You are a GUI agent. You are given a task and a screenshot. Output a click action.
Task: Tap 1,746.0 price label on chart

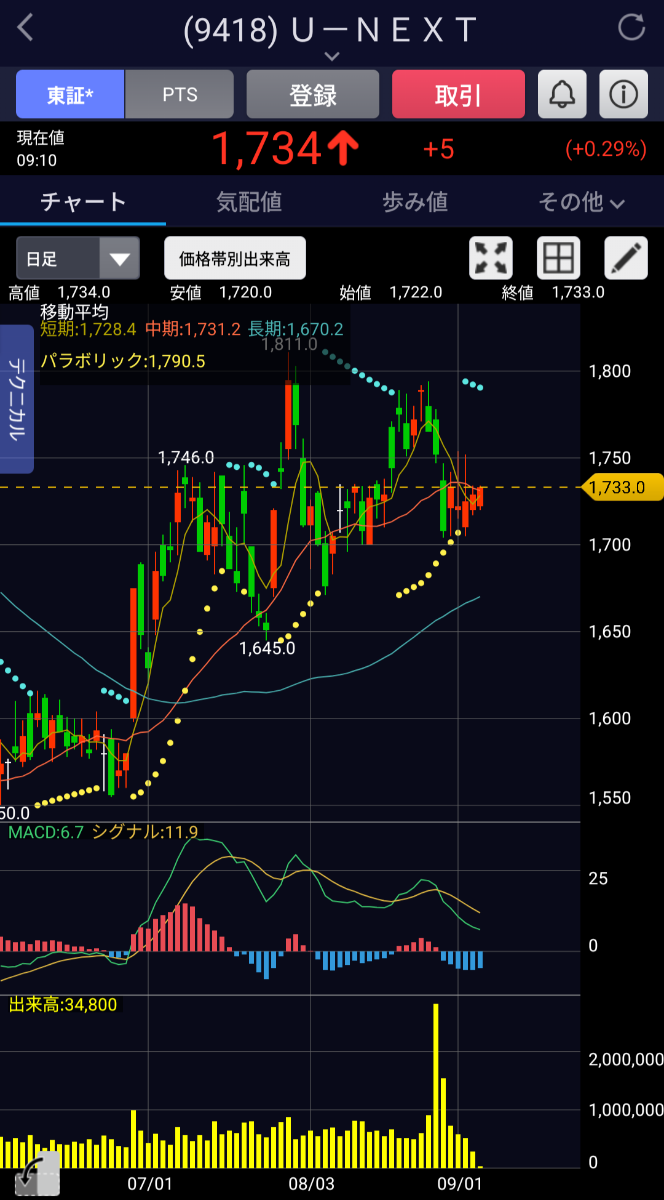click(186, 457)
